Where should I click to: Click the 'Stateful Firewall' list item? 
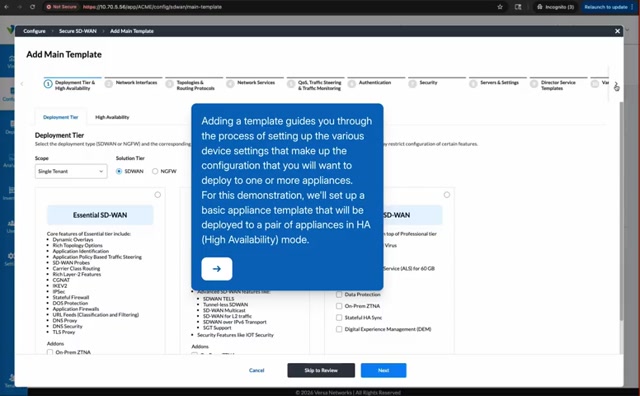[71, 297]
